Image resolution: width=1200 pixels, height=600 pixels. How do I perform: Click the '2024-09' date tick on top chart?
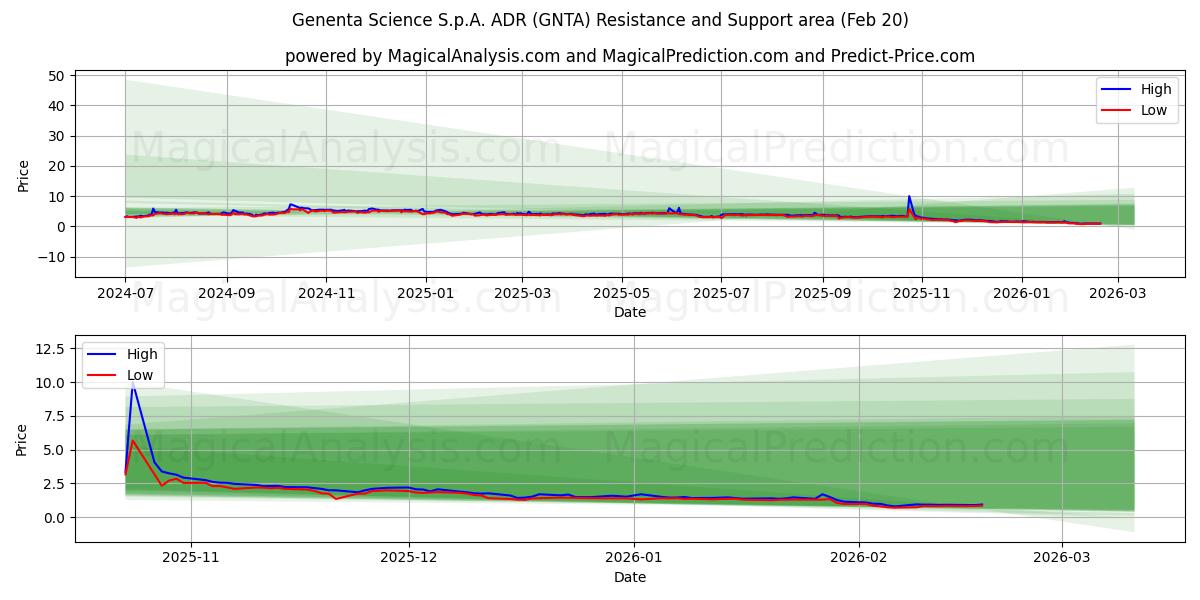click(x=226, y=295)
